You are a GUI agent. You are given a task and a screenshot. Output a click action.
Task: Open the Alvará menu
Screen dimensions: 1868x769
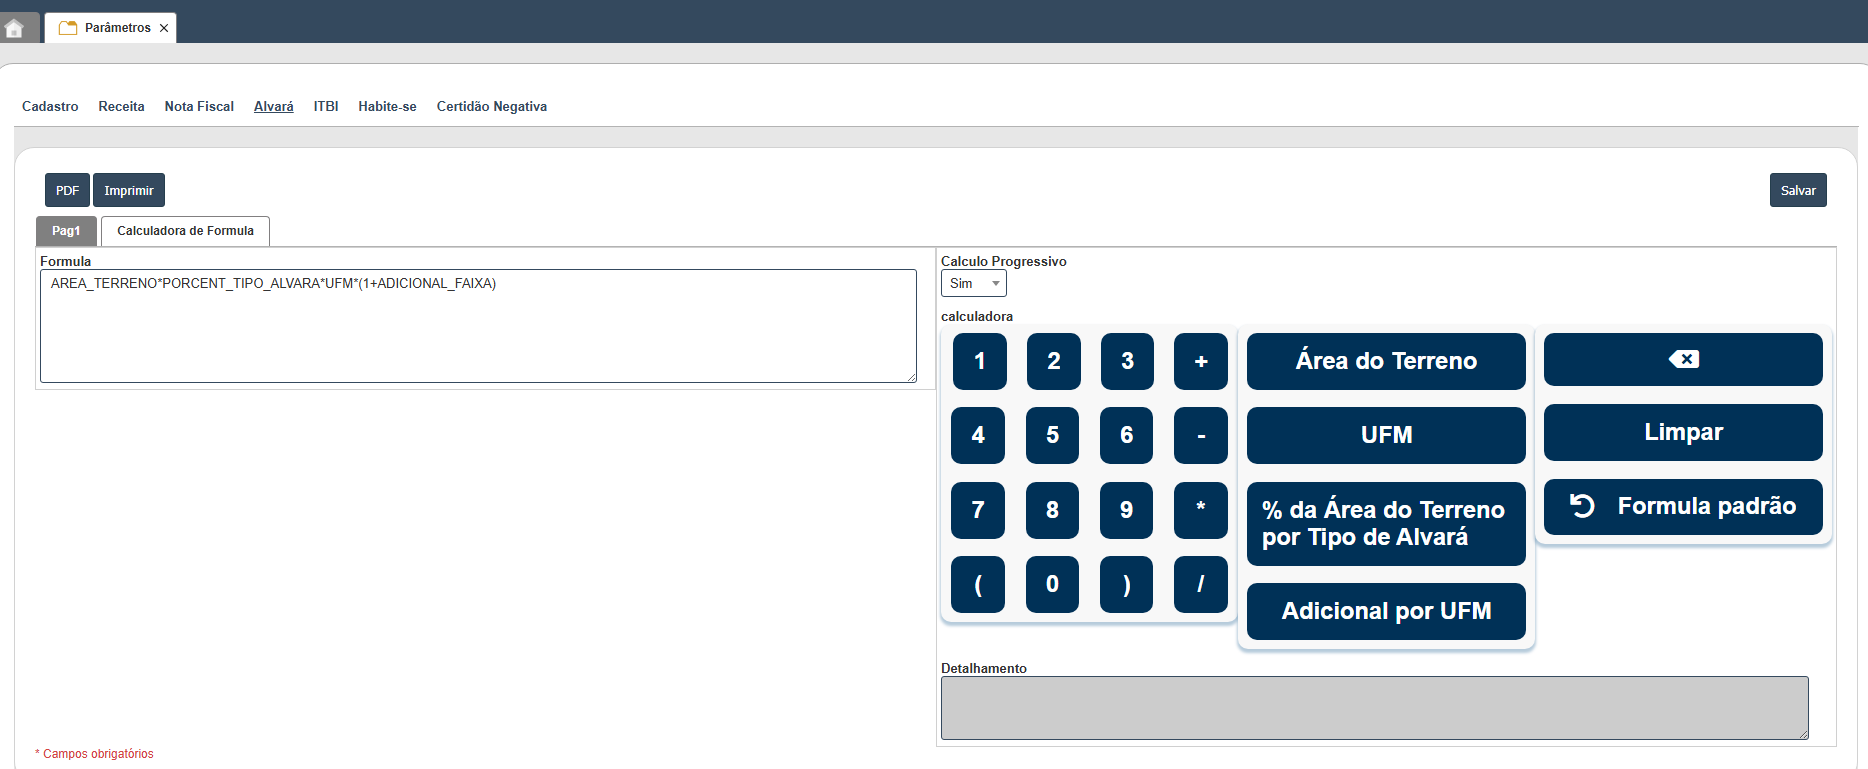tap(273, 106)
